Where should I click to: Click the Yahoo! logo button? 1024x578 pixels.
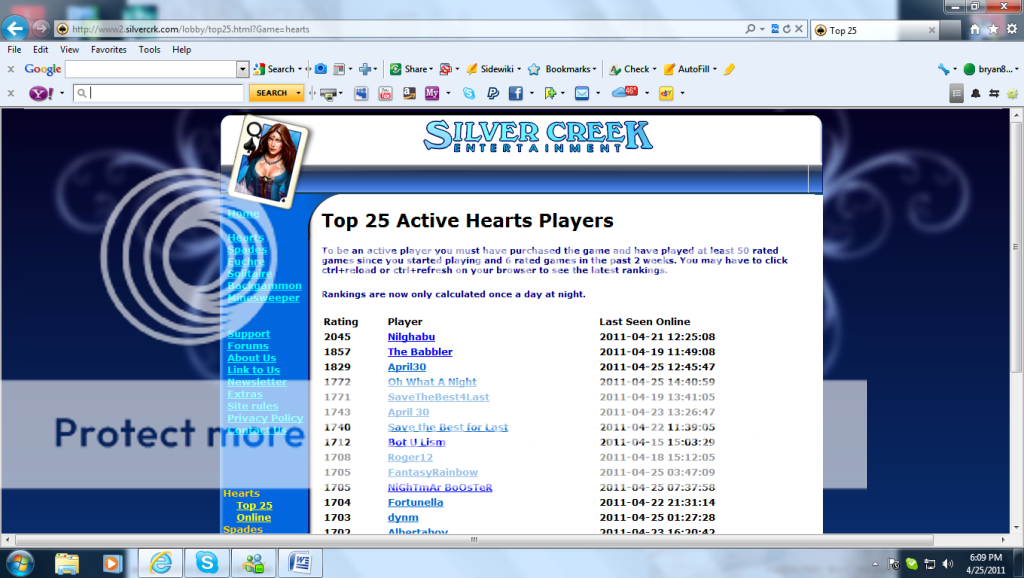point(41,93)
